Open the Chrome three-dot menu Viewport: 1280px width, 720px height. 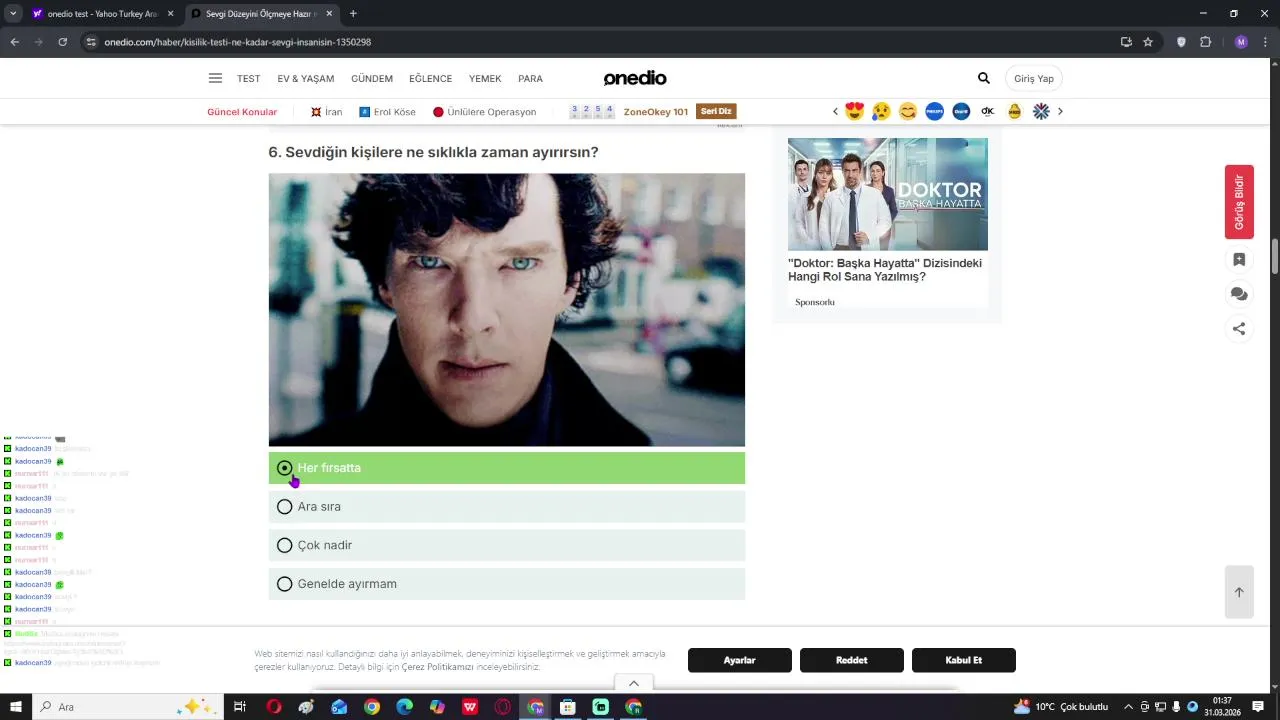pyautogui.click(x=1264, y=42)
